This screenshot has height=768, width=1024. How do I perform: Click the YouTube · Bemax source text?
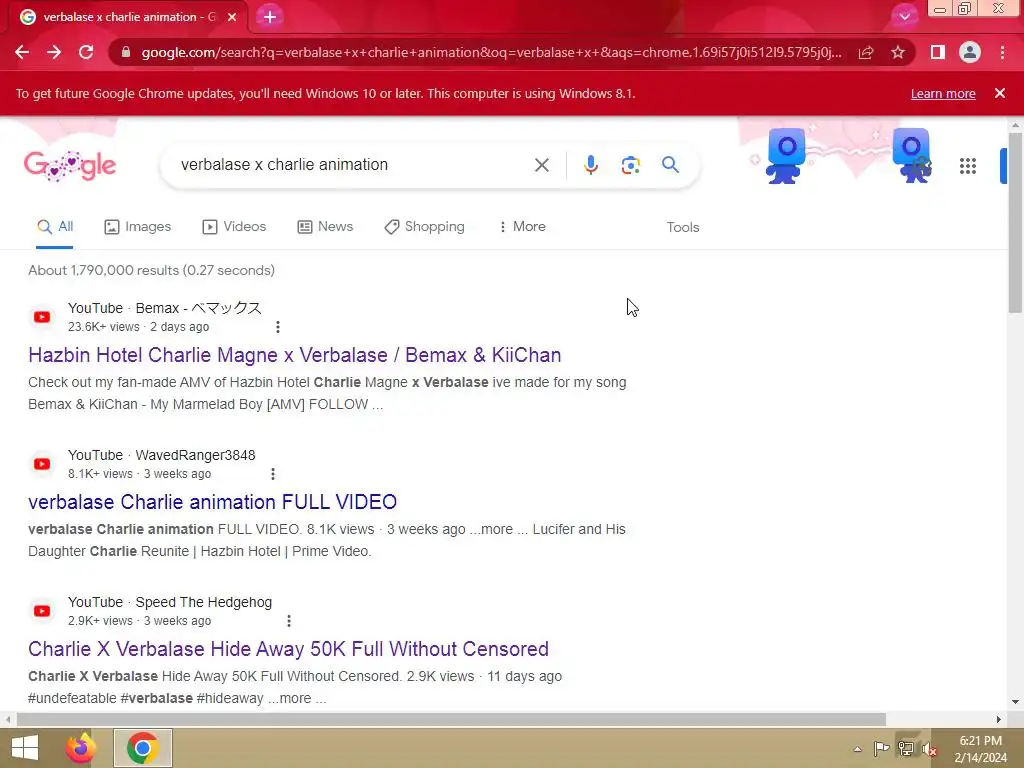165,308
